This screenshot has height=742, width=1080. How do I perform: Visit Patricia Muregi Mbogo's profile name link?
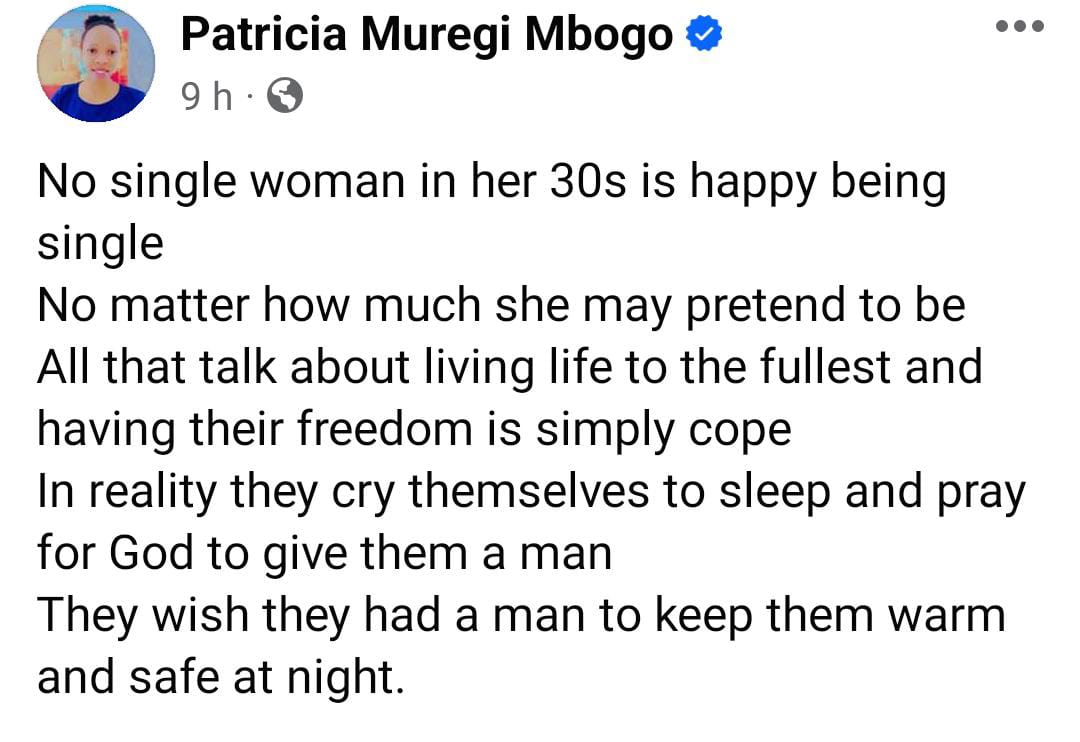tap(427, 34)
